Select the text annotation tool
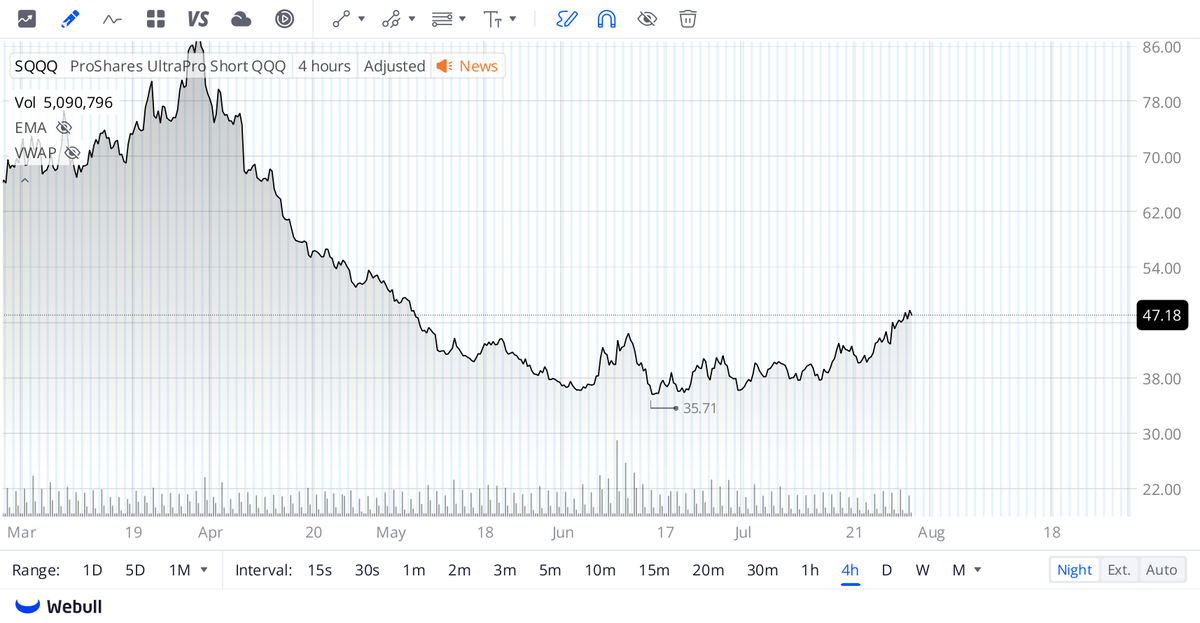Viewport: 1200px width, 623px height. click(x=493, y=18)
